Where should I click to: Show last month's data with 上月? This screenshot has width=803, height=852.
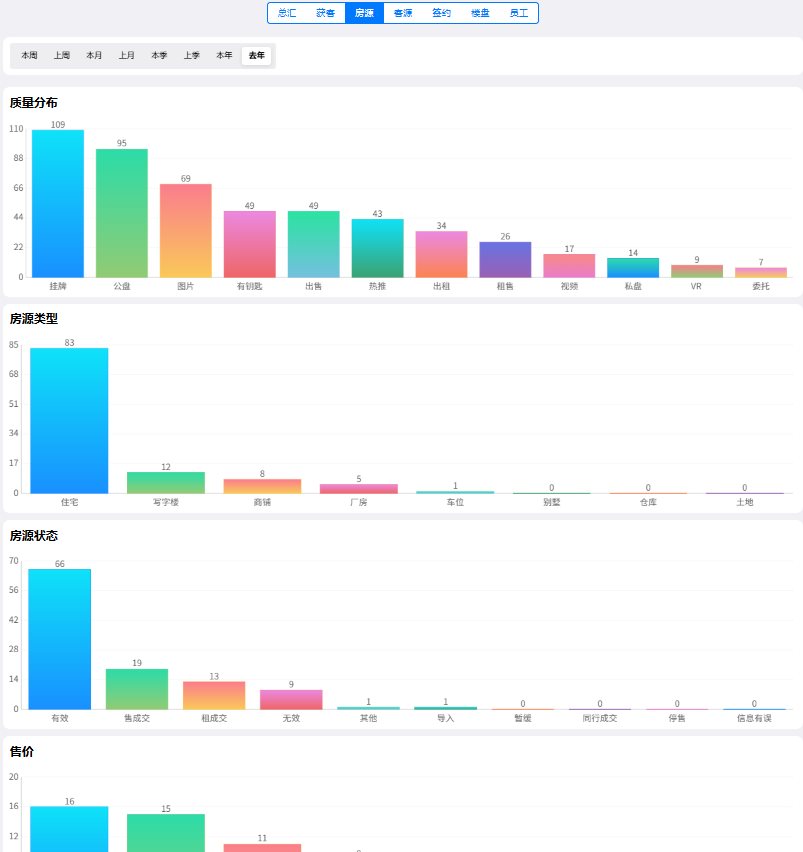127,55
